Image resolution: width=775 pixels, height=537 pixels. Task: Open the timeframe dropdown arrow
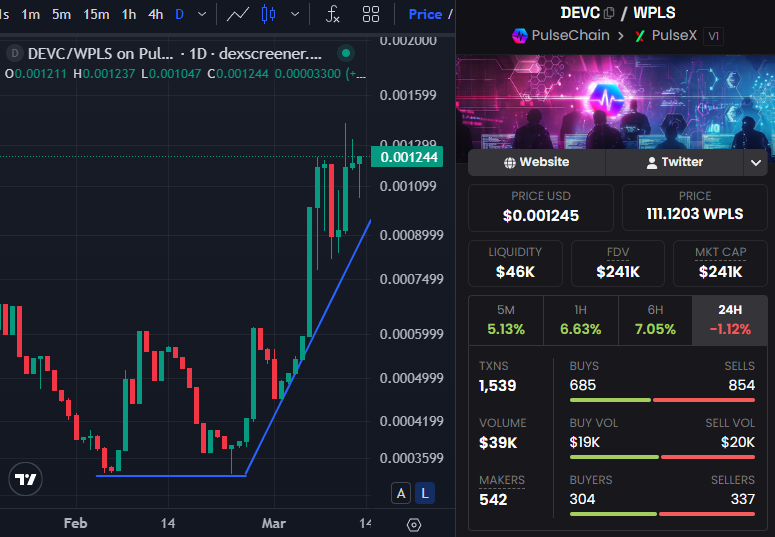point(202,14)
